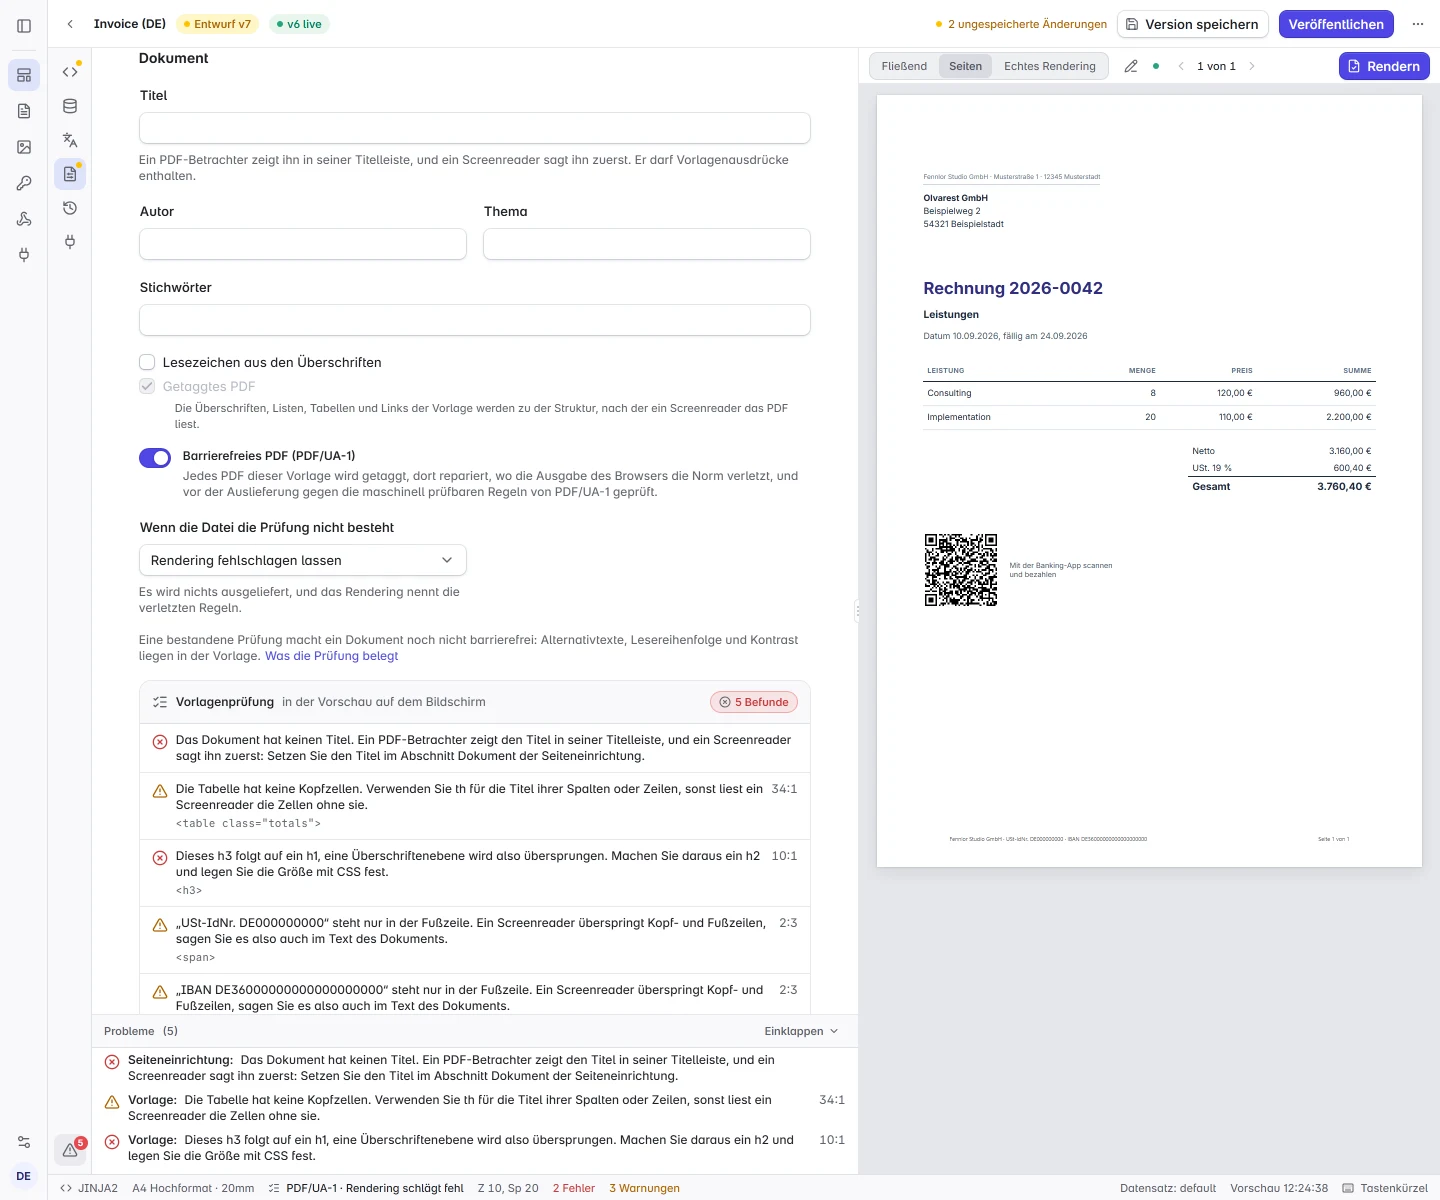This screenshot has height=1200, width=1440.
Task: Click the warning triangle icon with badge 5
Action: click(x=70, y=1150)
